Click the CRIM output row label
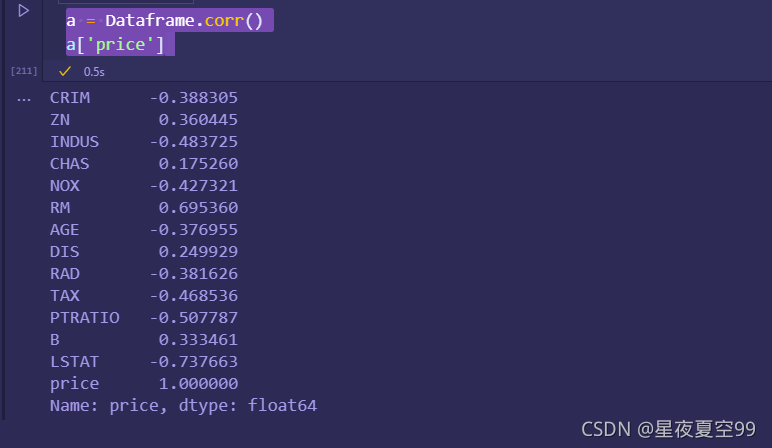772x448 pixels. (x=70, y=97)
